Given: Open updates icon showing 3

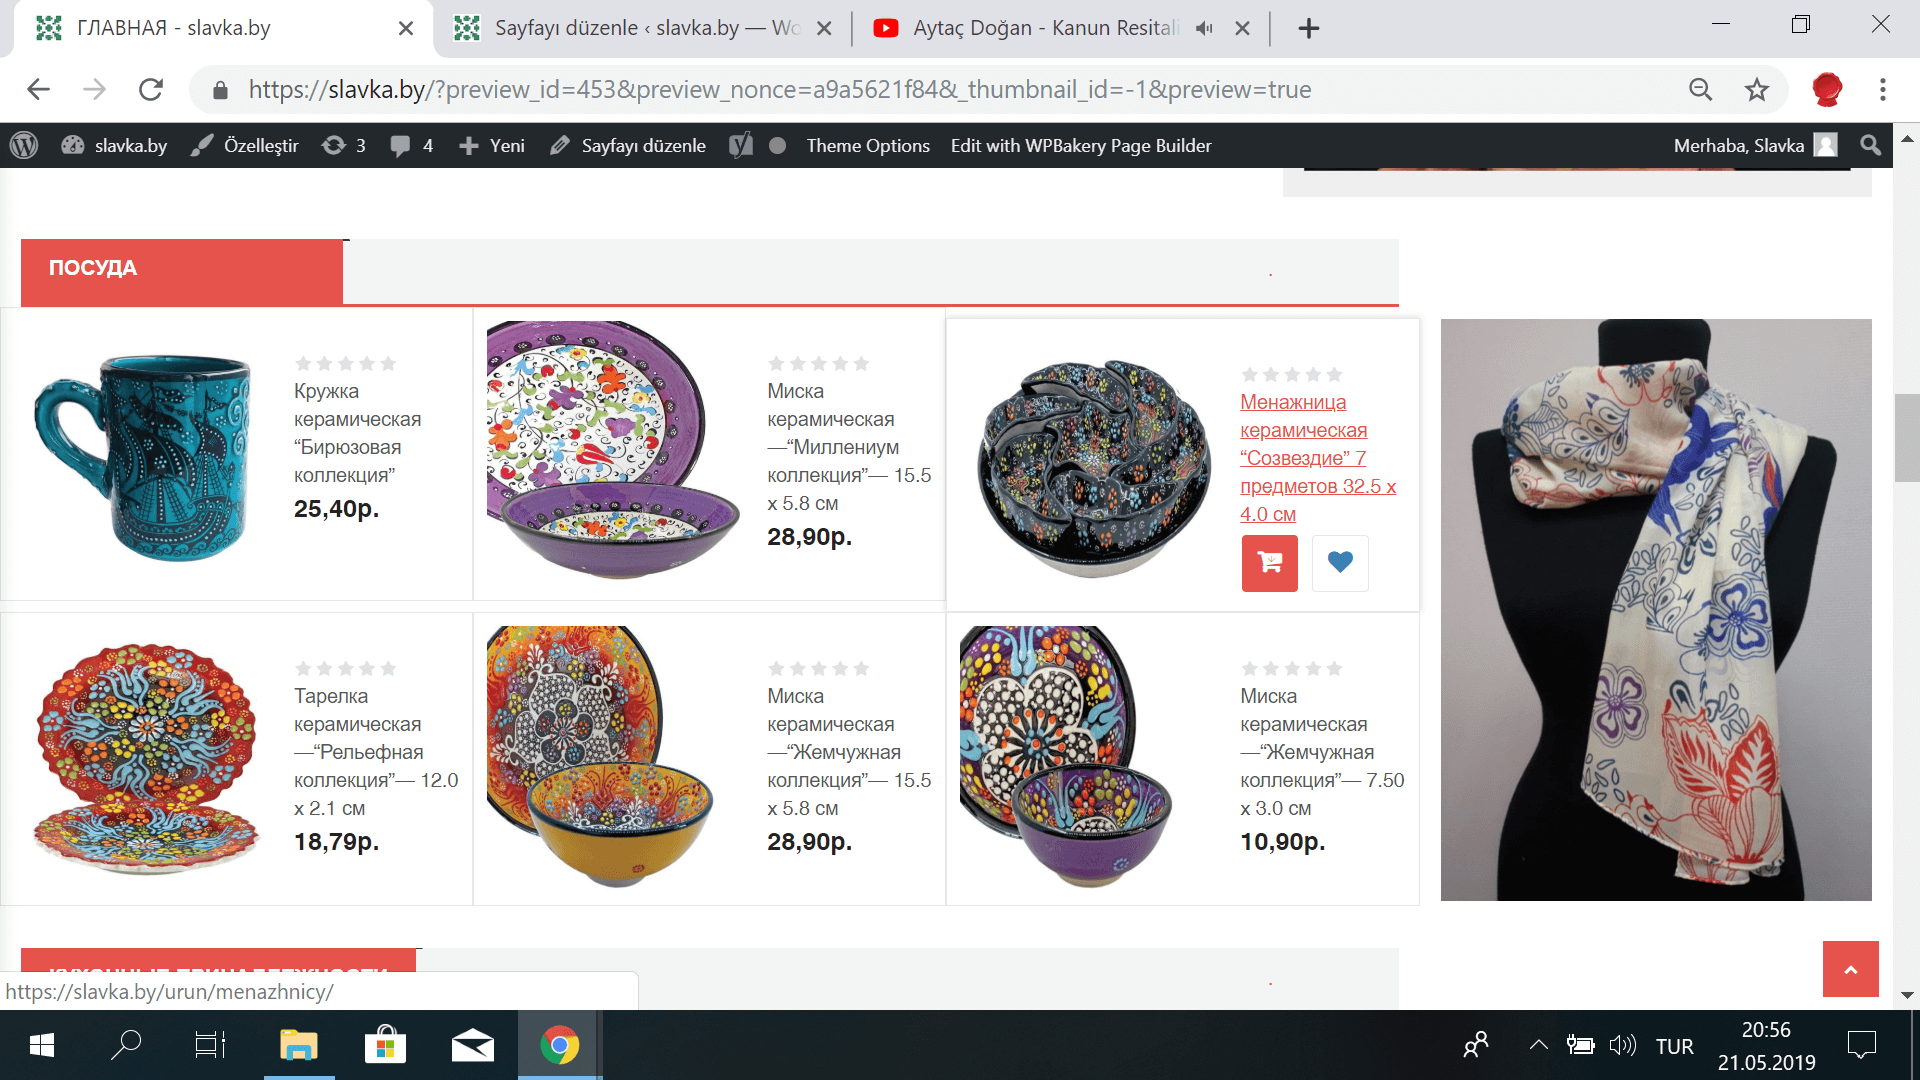Looking at the screenshot, I should (x=343, y=146).
